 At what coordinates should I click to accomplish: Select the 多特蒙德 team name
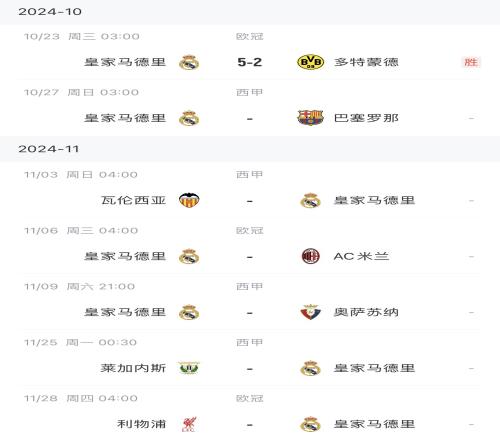click(x=366, y=62)
